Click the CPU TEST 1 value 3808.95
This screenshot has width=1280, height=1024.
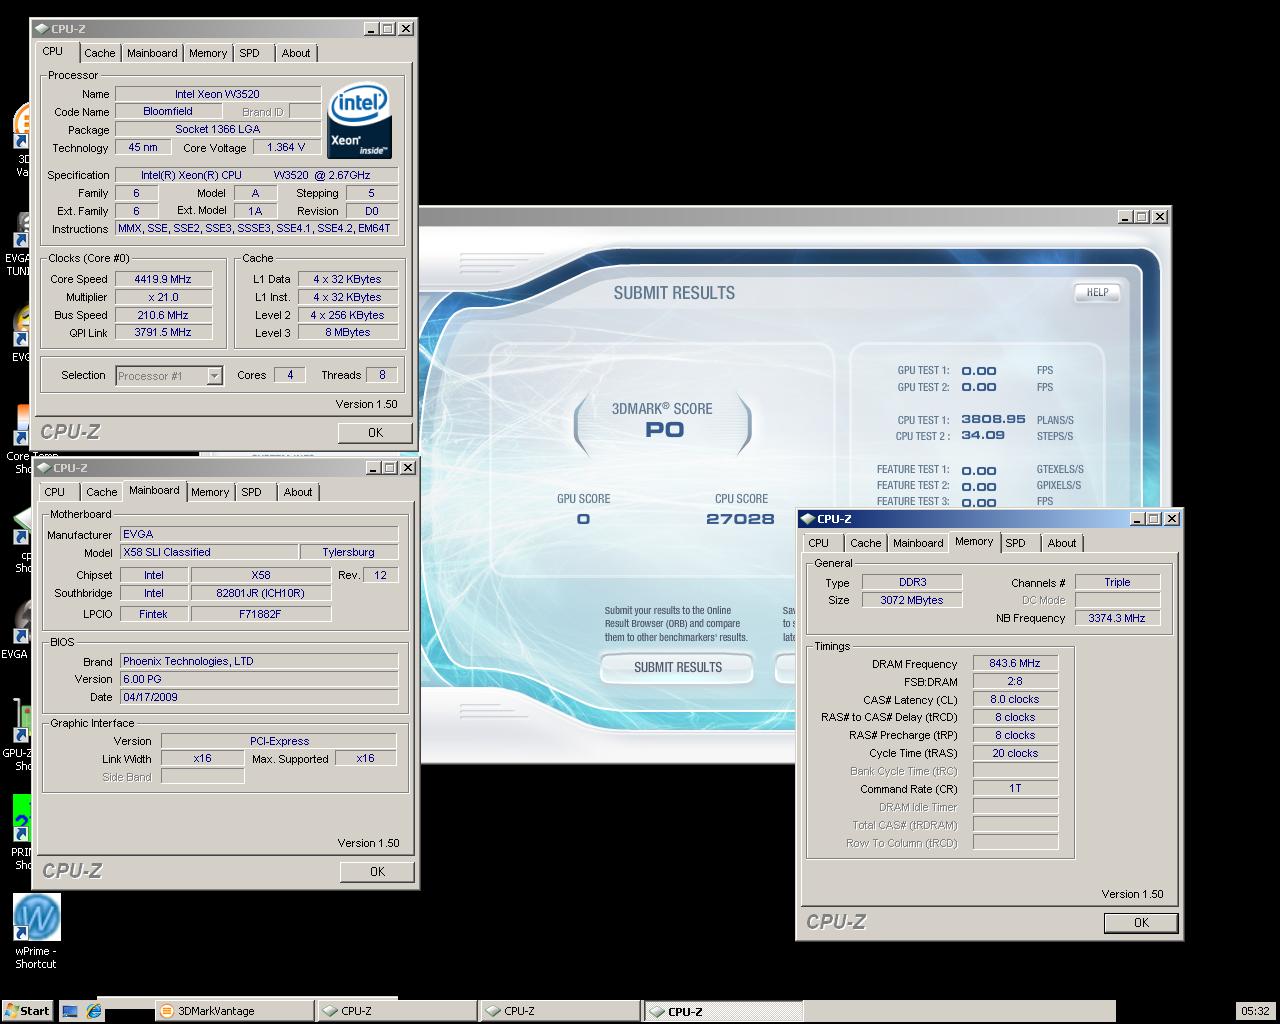tap(993, 420)
